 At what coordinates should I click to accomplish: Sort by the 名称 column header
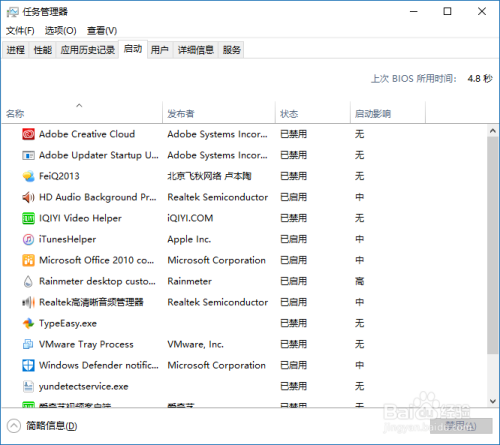tap(82, 113)
